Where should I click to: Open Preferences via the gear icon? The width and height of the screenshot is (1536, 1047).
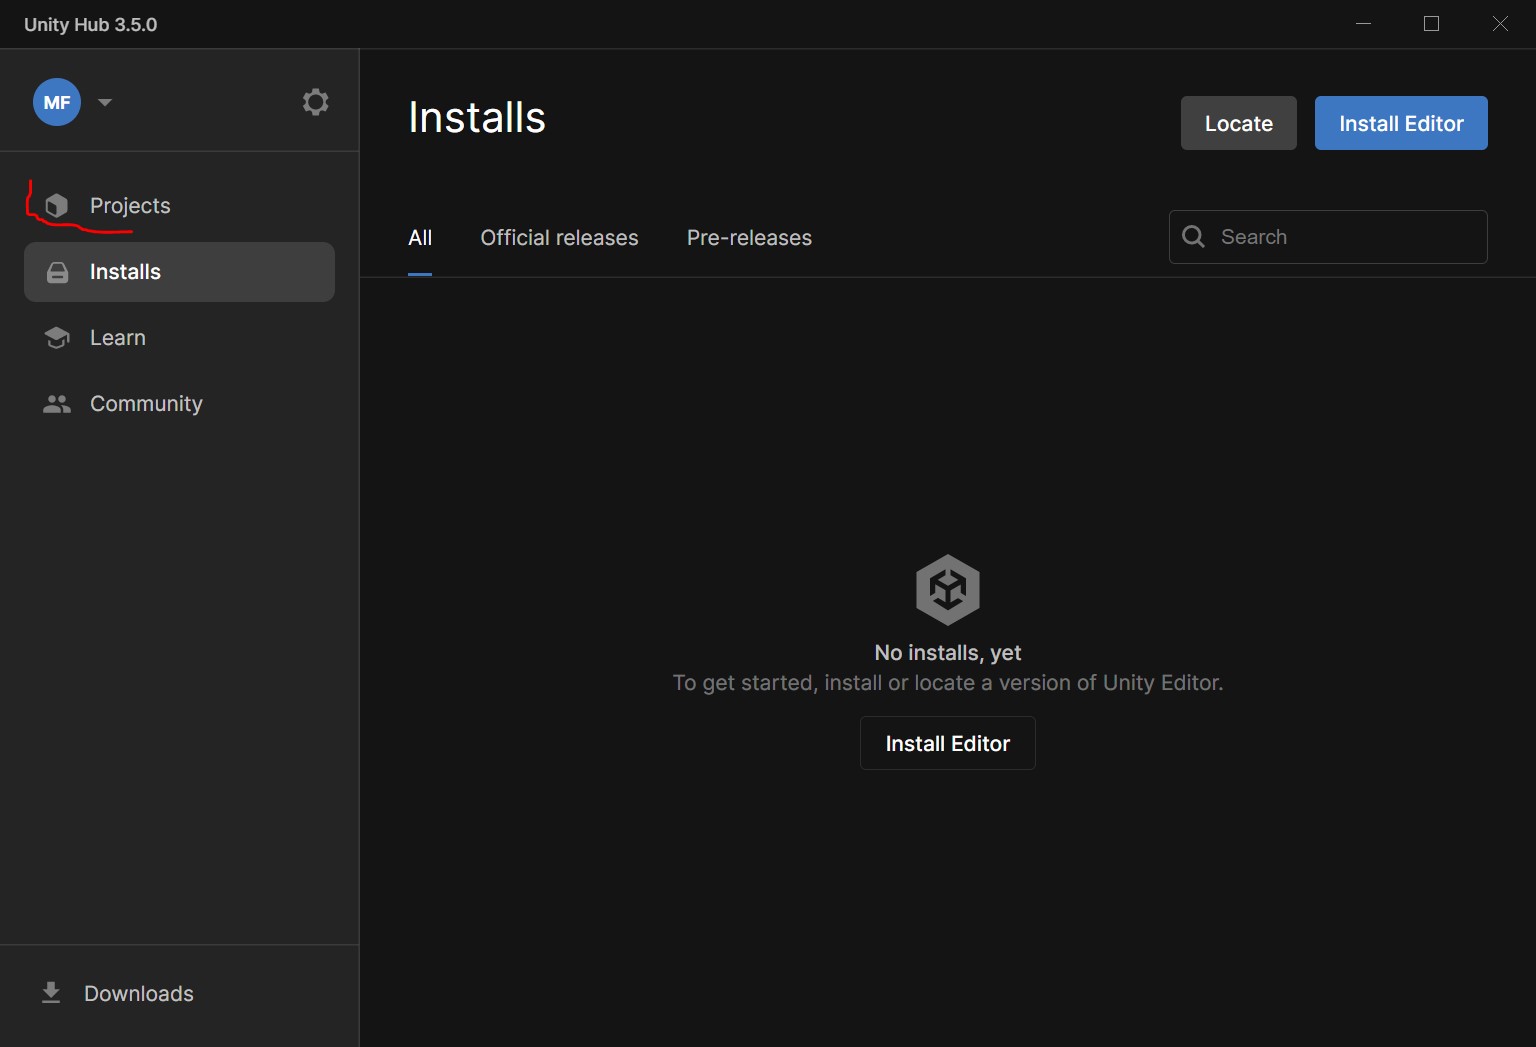(315, 102)
